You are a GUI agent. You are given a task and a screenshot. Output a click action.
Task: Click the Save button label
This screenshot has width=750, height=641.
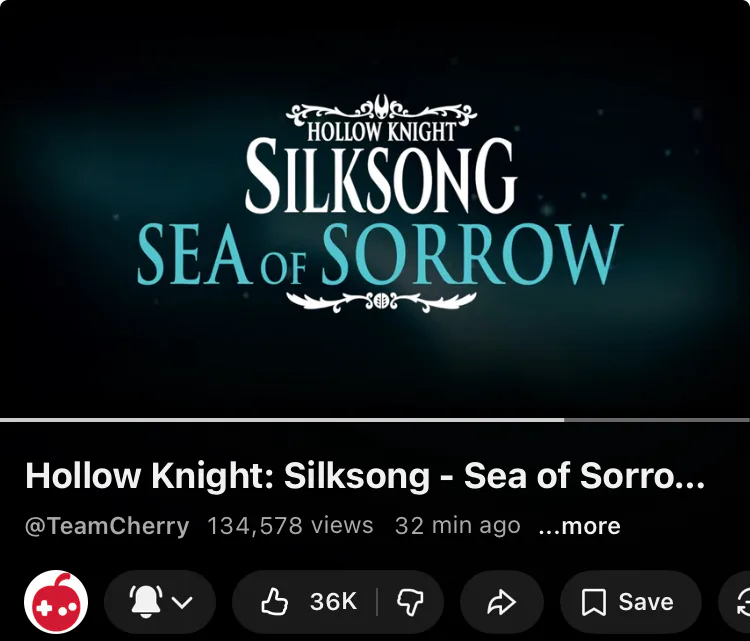pyautogui.click(x=646, y=602)
